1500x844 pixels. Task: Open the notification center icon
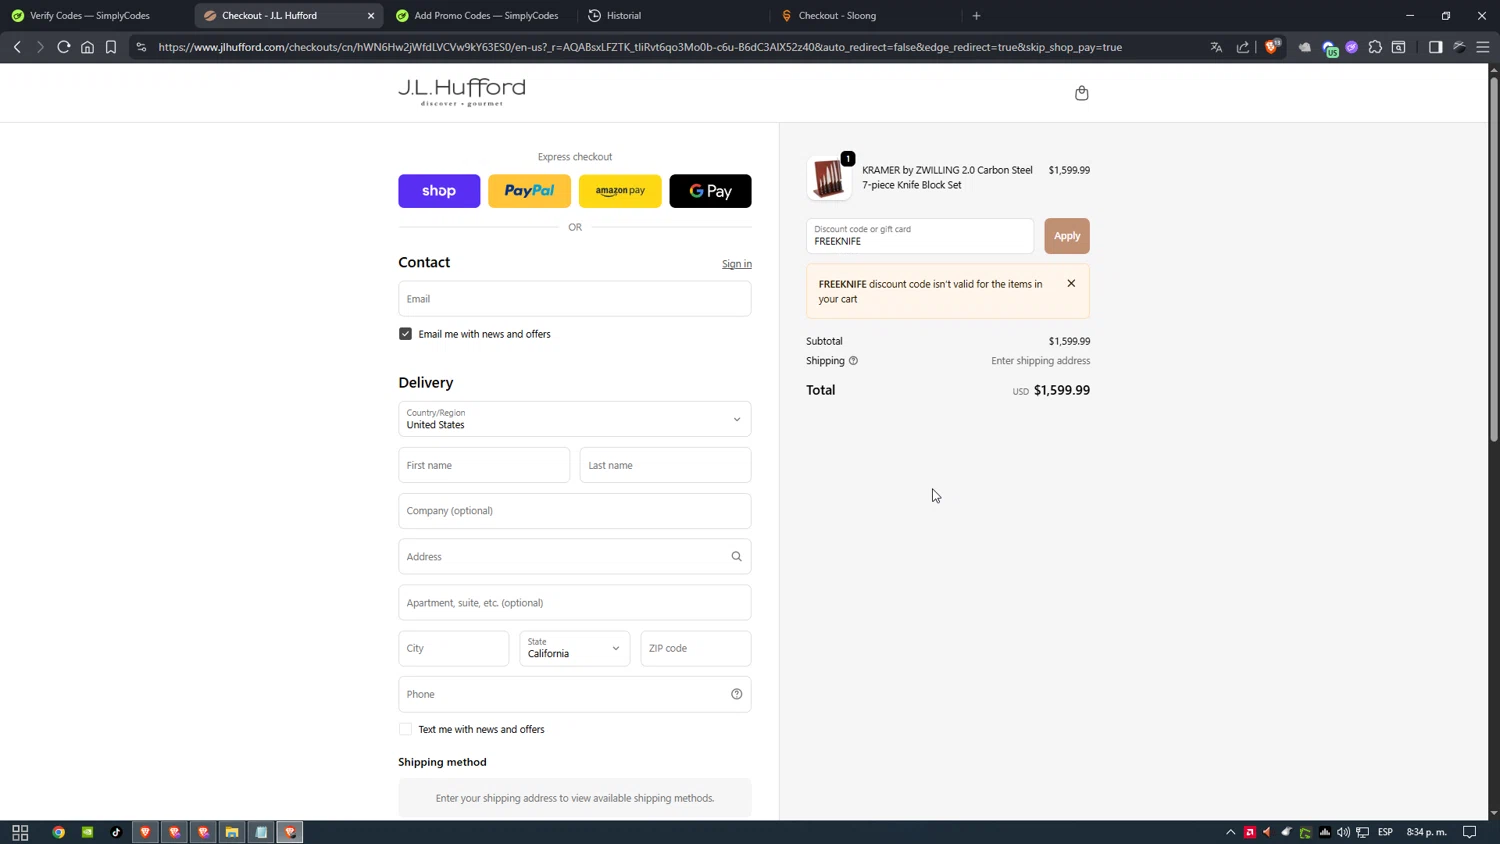(1469, 832)
